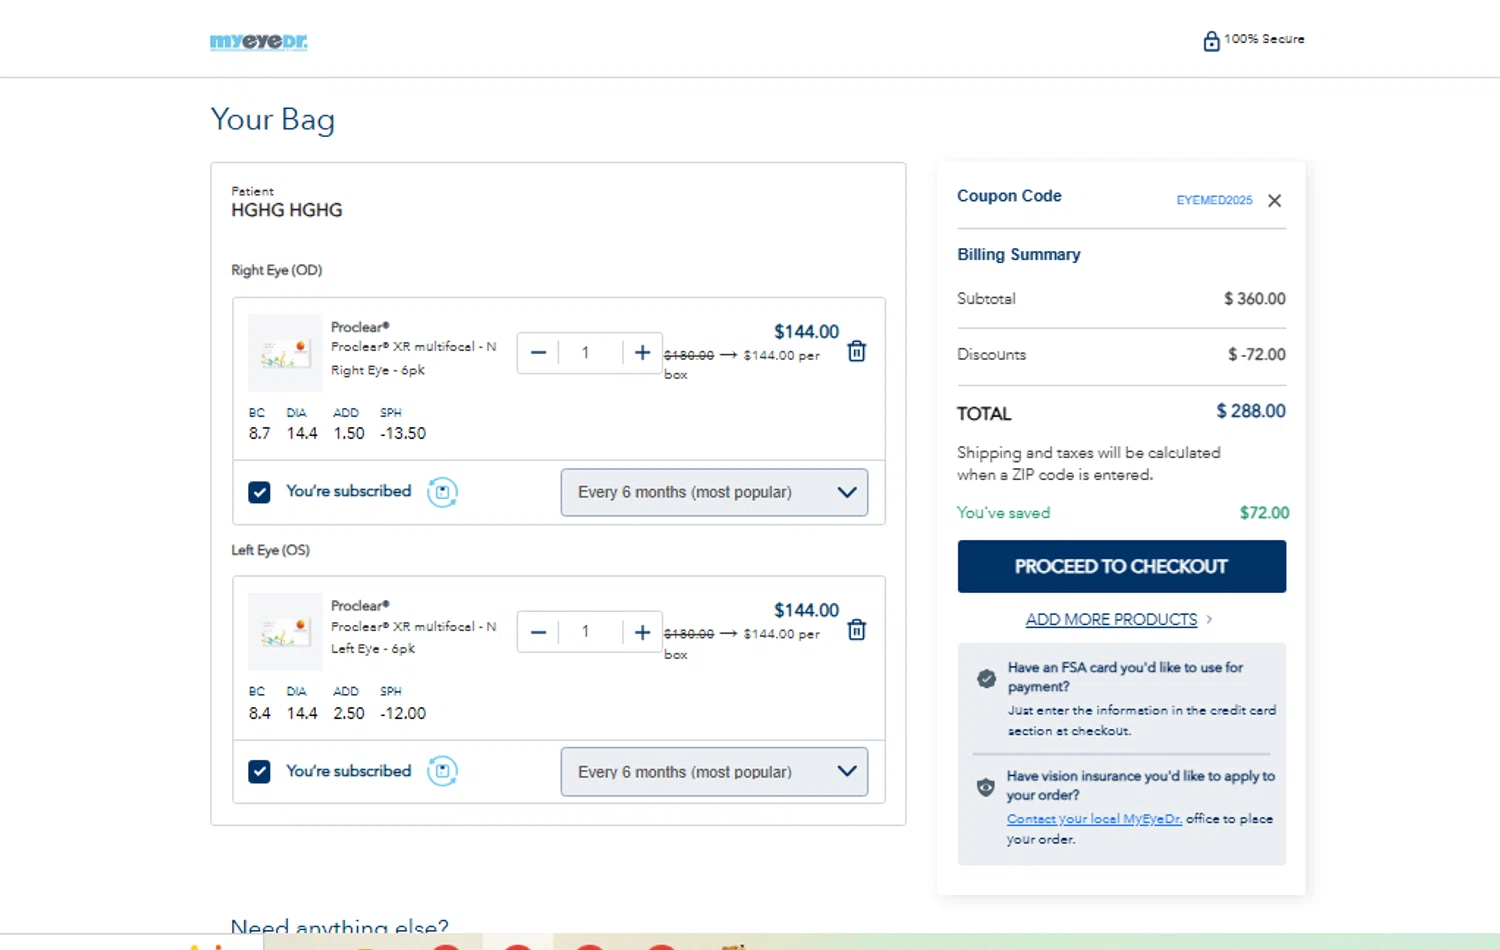
Task: Click the Coupon Code label
Action: pos(1009,196)
